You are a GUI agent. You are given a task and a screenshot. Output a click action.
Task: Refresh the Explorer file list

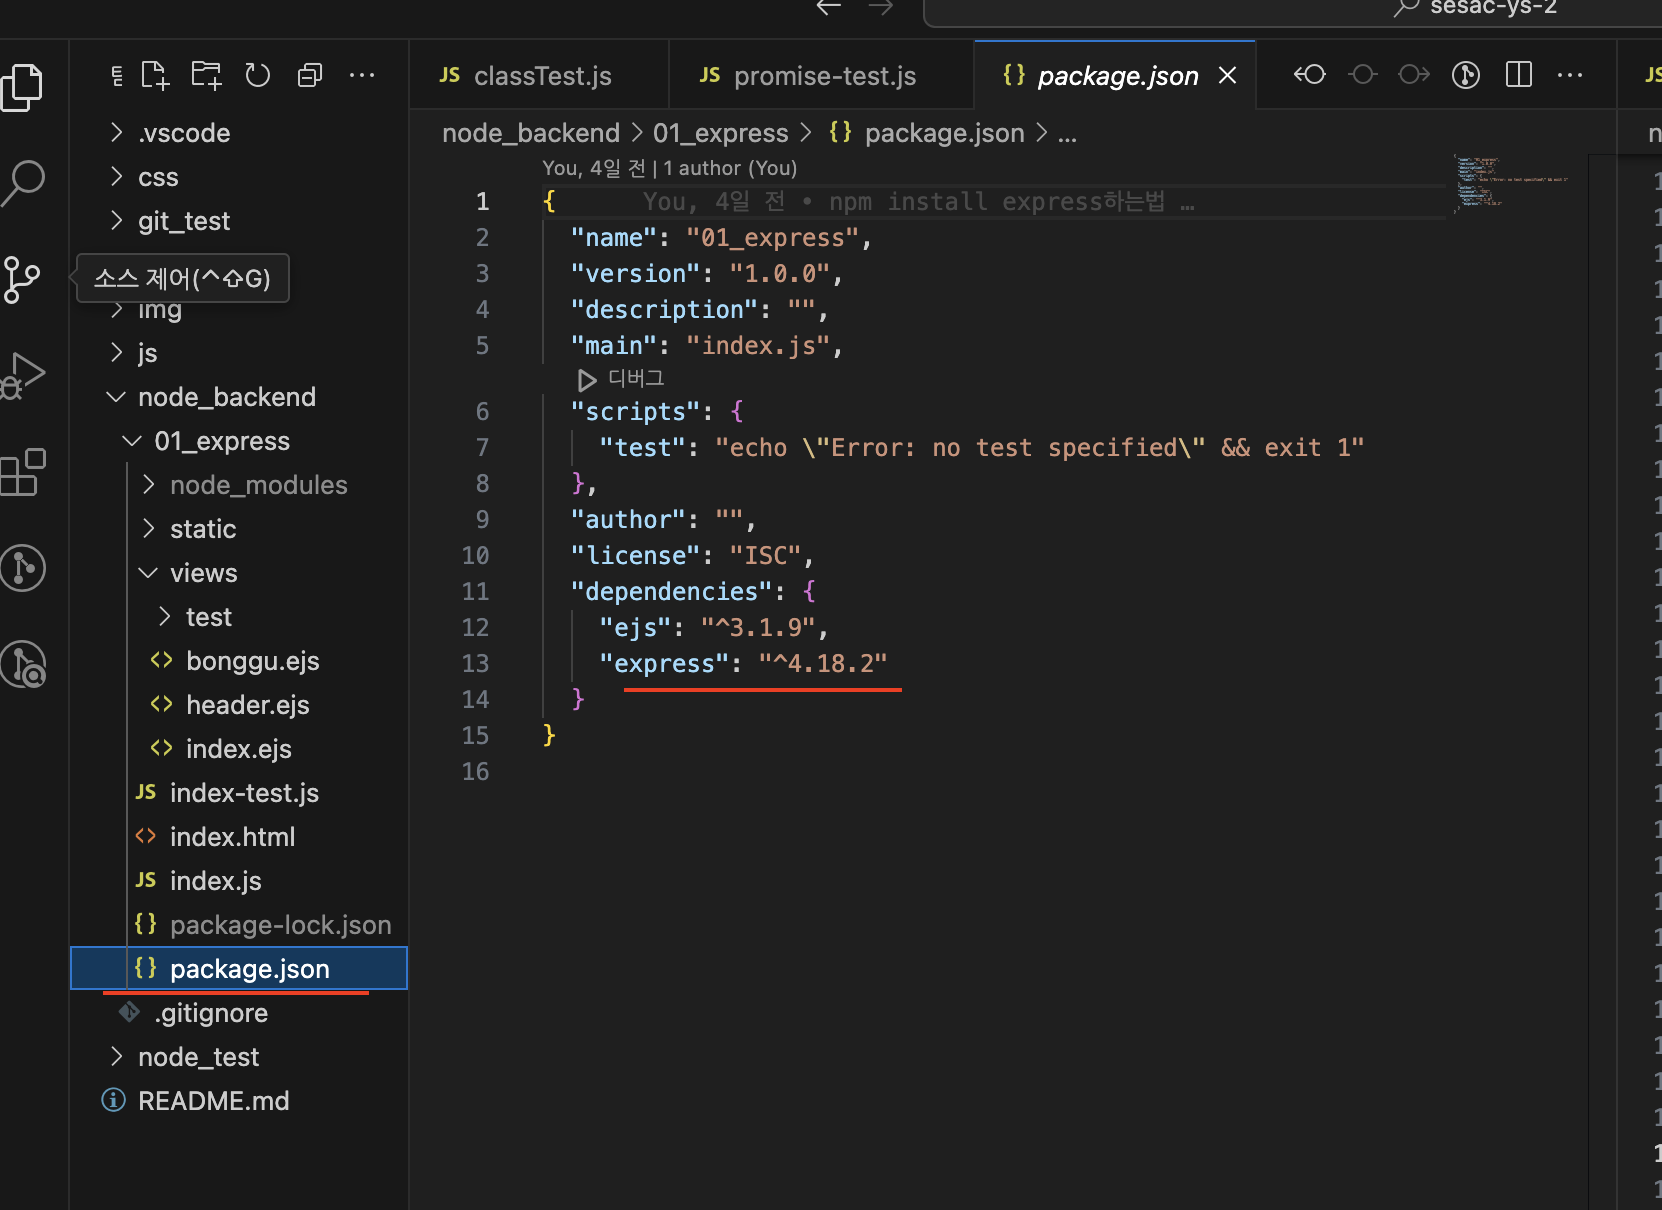pos(258,74)
